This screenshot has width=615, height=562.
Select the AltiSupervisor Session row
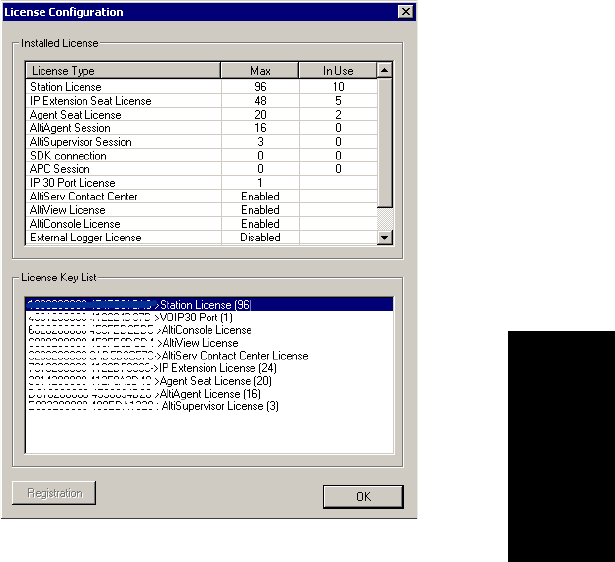(x=202, y=142)
